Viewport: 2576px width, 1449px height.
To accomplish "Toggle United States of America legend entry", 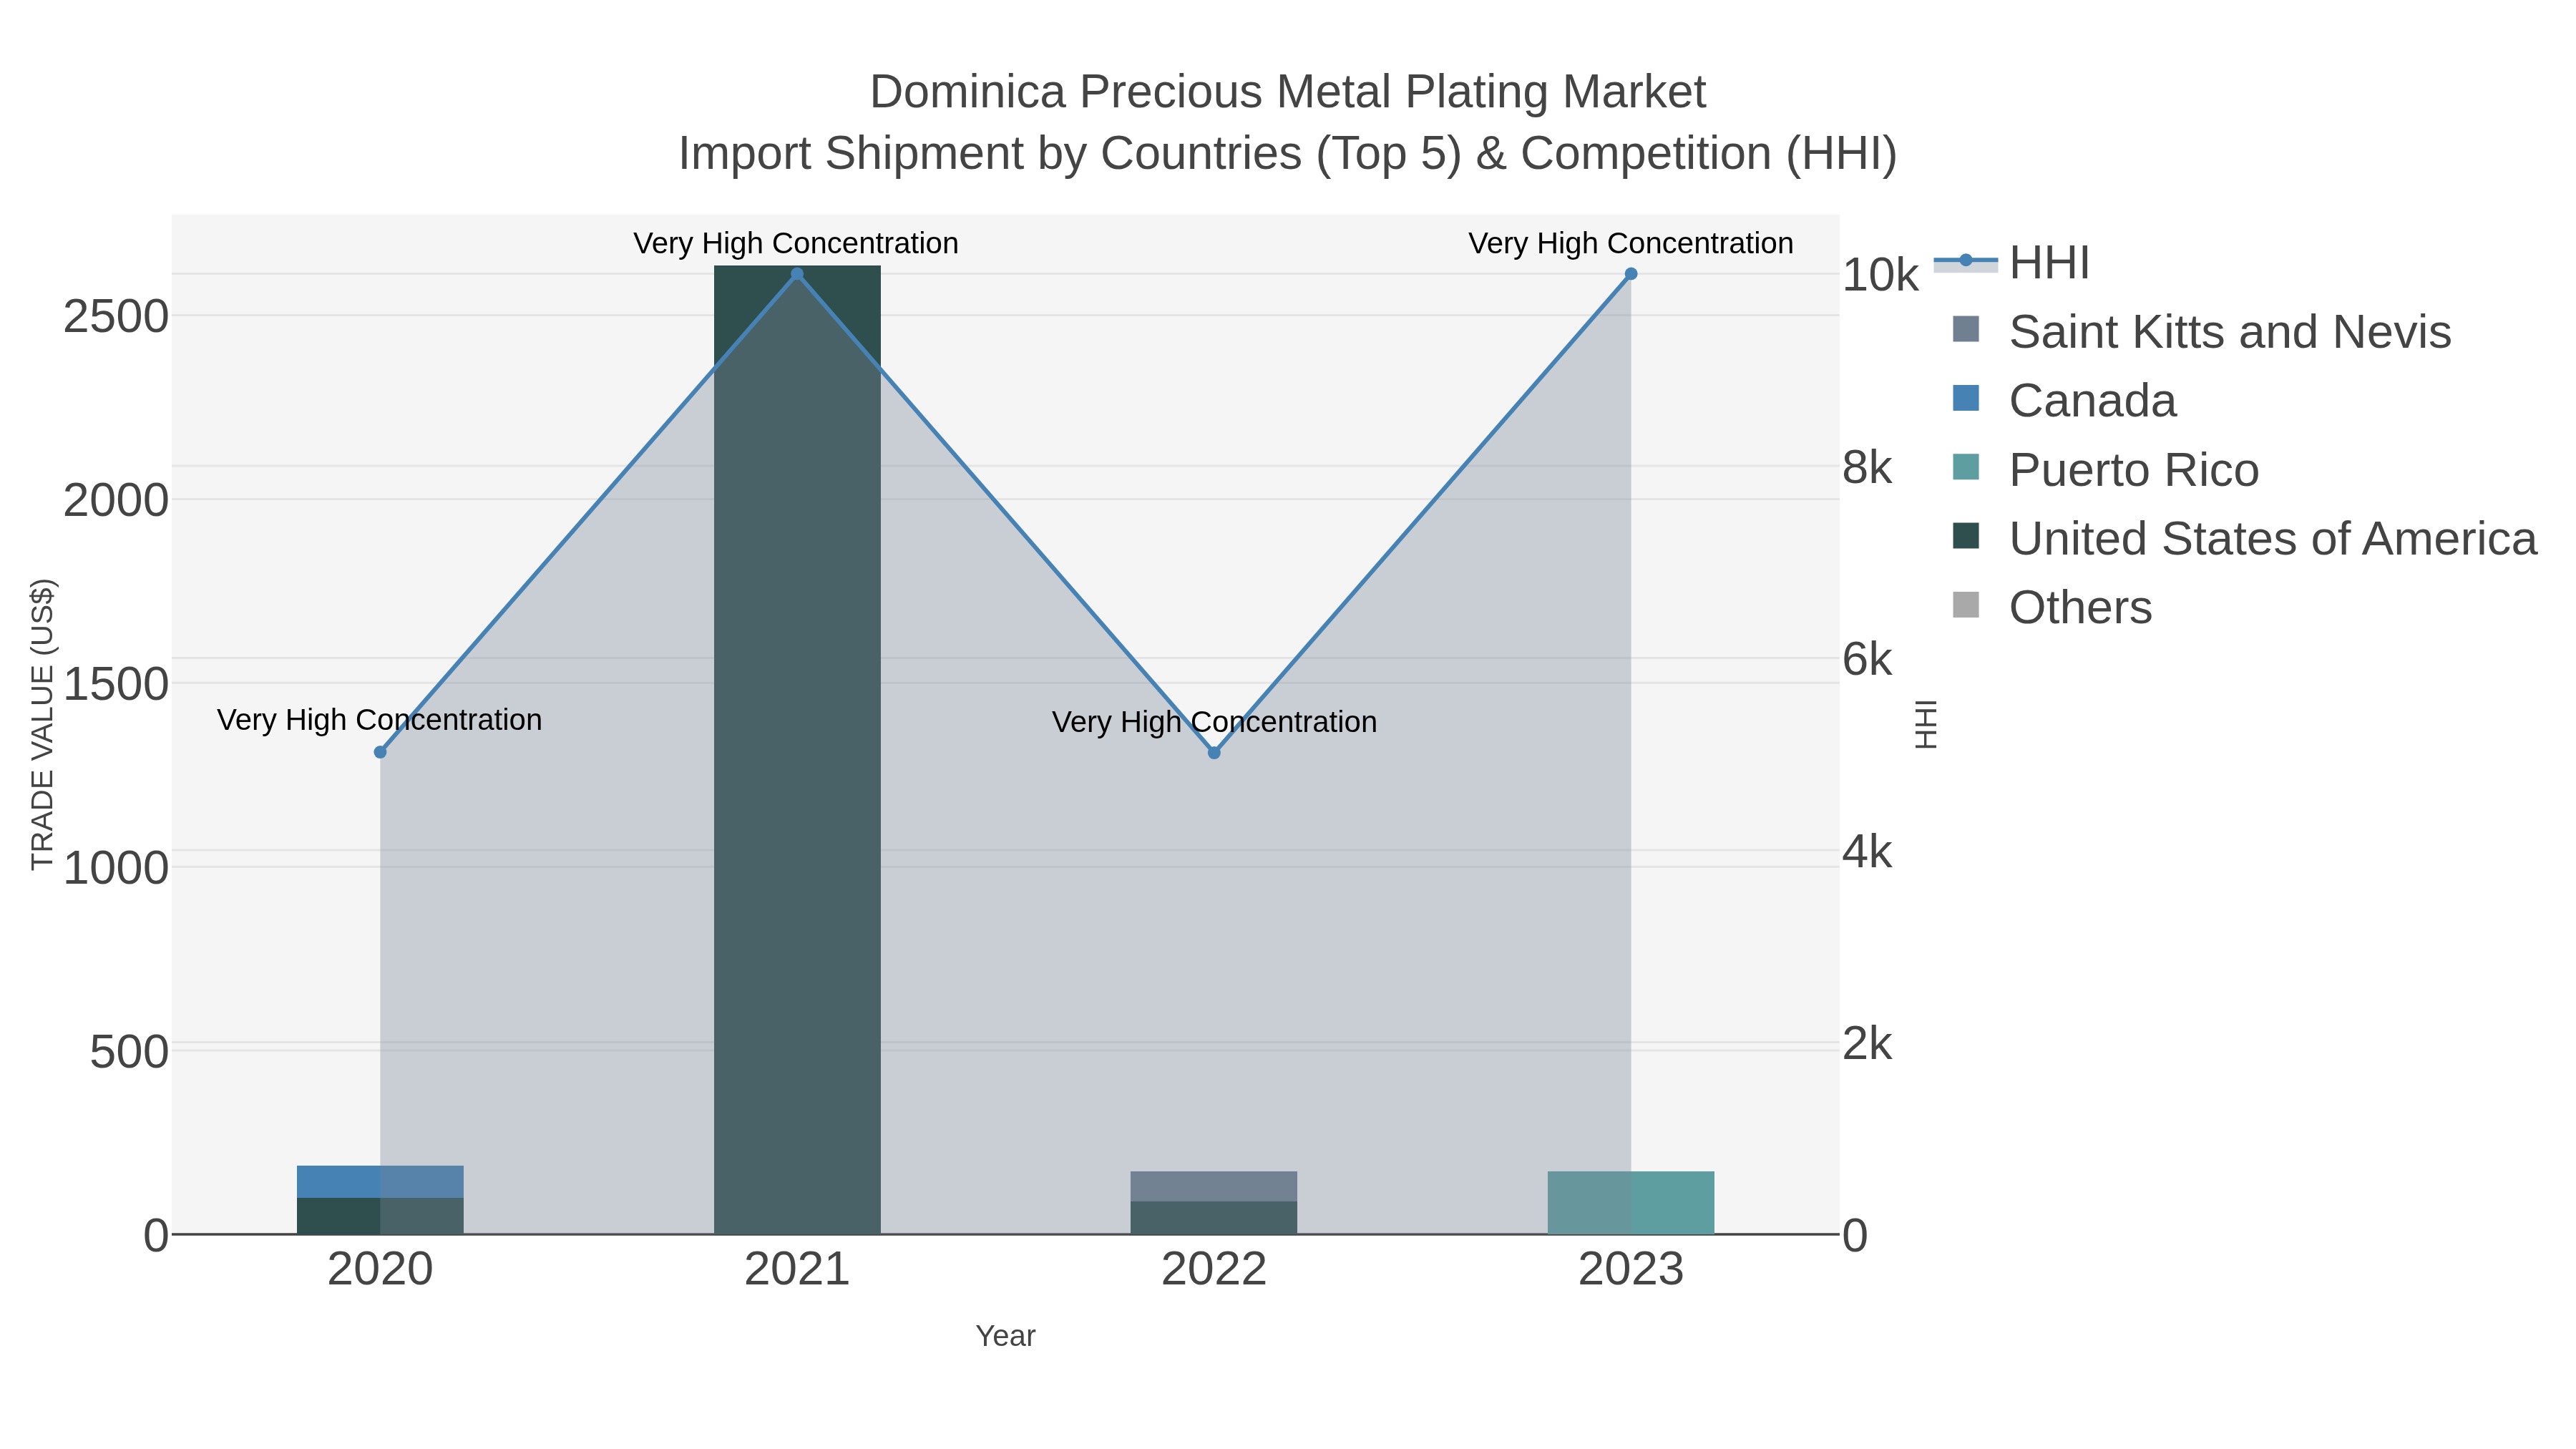I will [2244, 539].
